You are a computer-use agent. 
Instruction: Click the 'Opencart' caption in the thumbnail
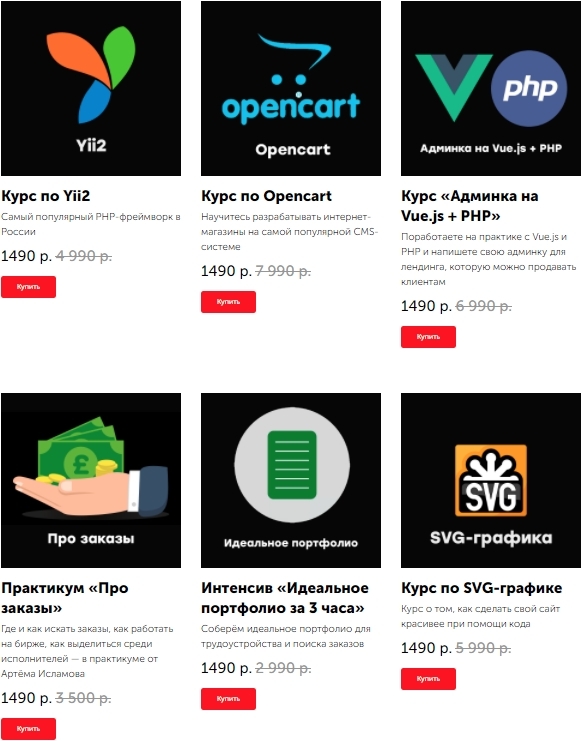click(293, 150)
